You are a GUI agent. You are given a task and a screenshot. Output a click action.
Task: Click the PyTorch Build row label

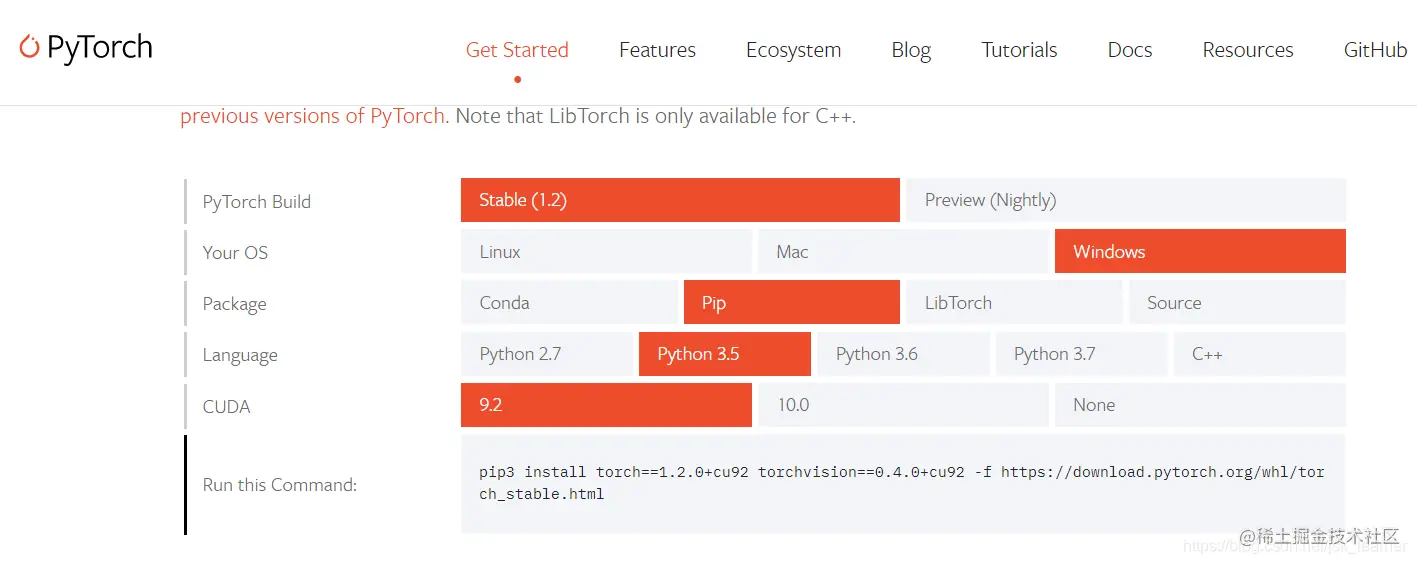[x=256, y=201]
